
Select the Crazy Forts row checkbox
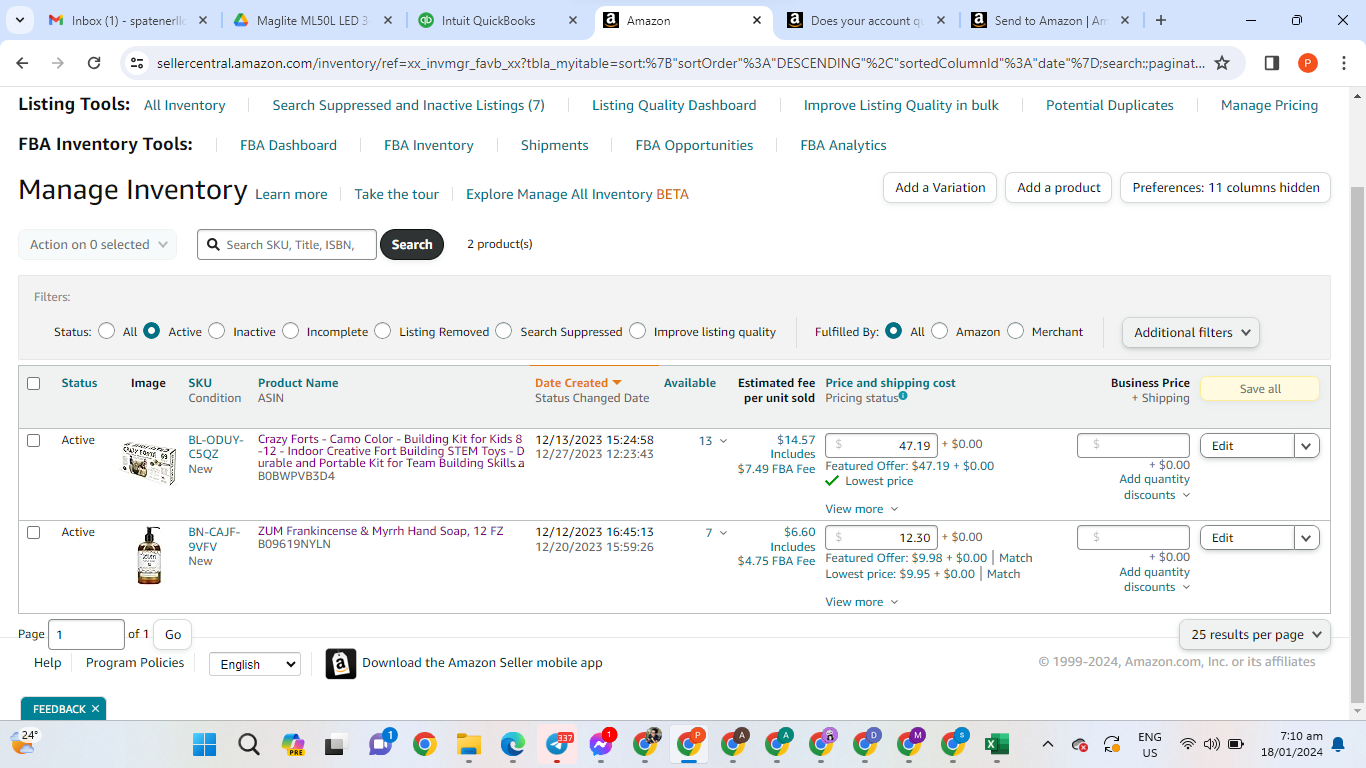[x=34, y=440]
